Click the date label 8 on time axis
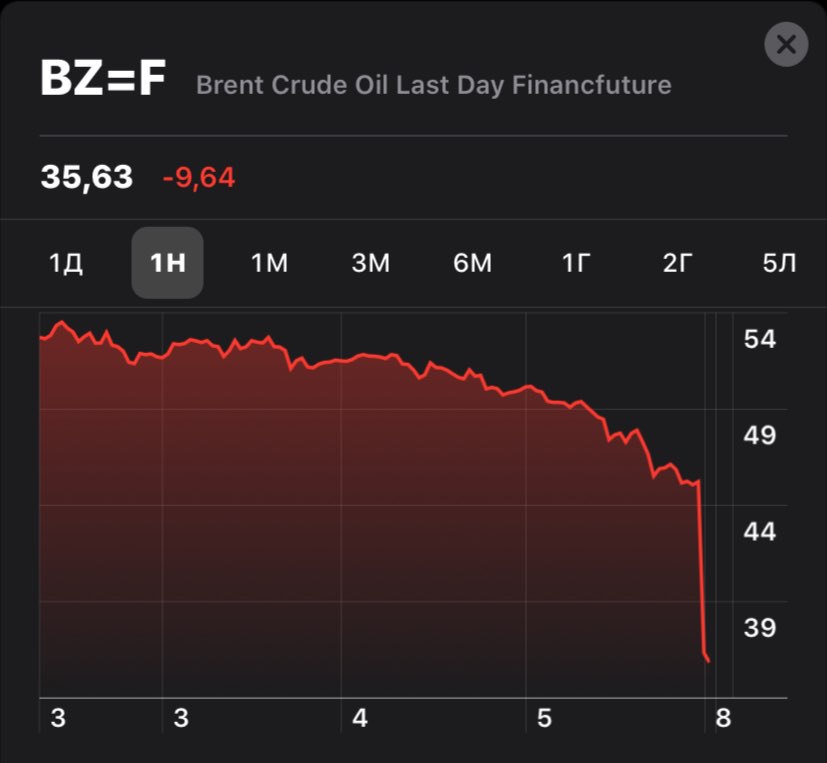Viewport: 827px width, 763px height. click(x=723, y=718)
